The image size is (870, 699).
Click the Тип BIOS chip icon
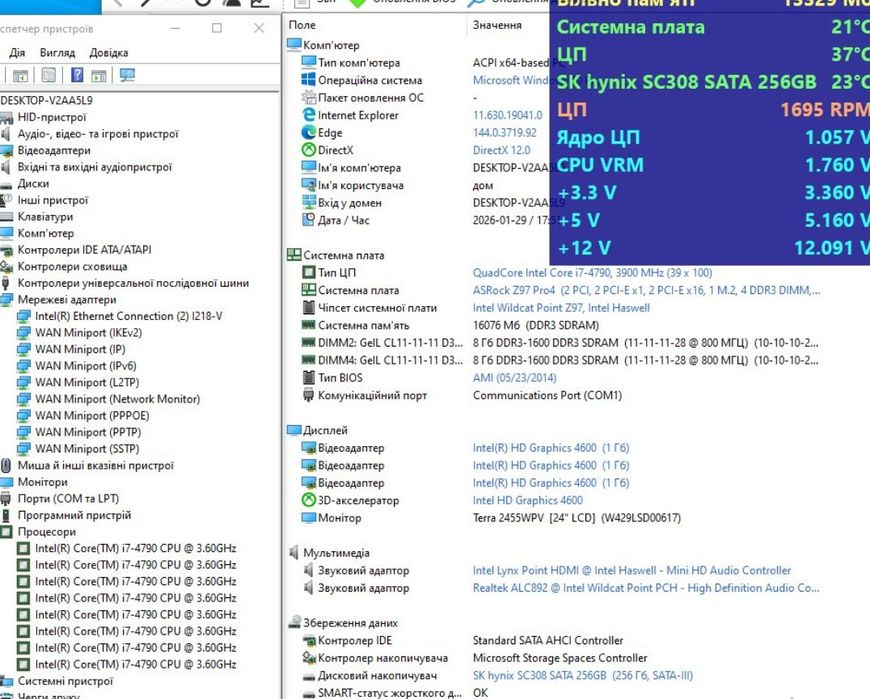click(x=308, y=377)
